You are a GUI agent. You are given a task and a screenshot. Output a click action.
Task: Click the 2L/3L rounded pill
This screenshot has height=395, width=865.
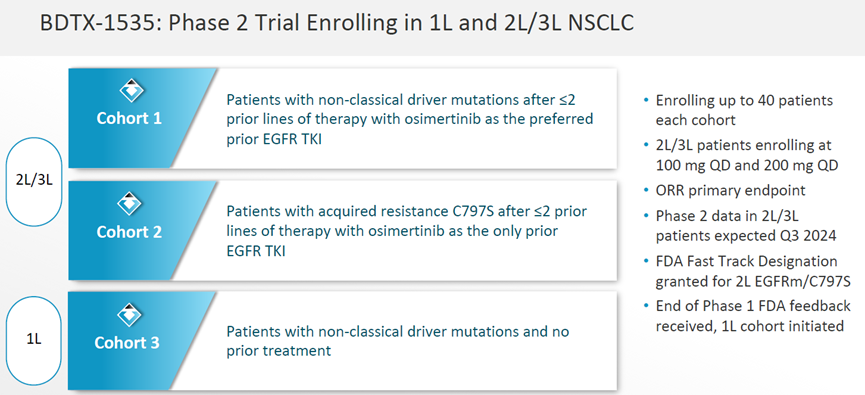tap(34, 181)
